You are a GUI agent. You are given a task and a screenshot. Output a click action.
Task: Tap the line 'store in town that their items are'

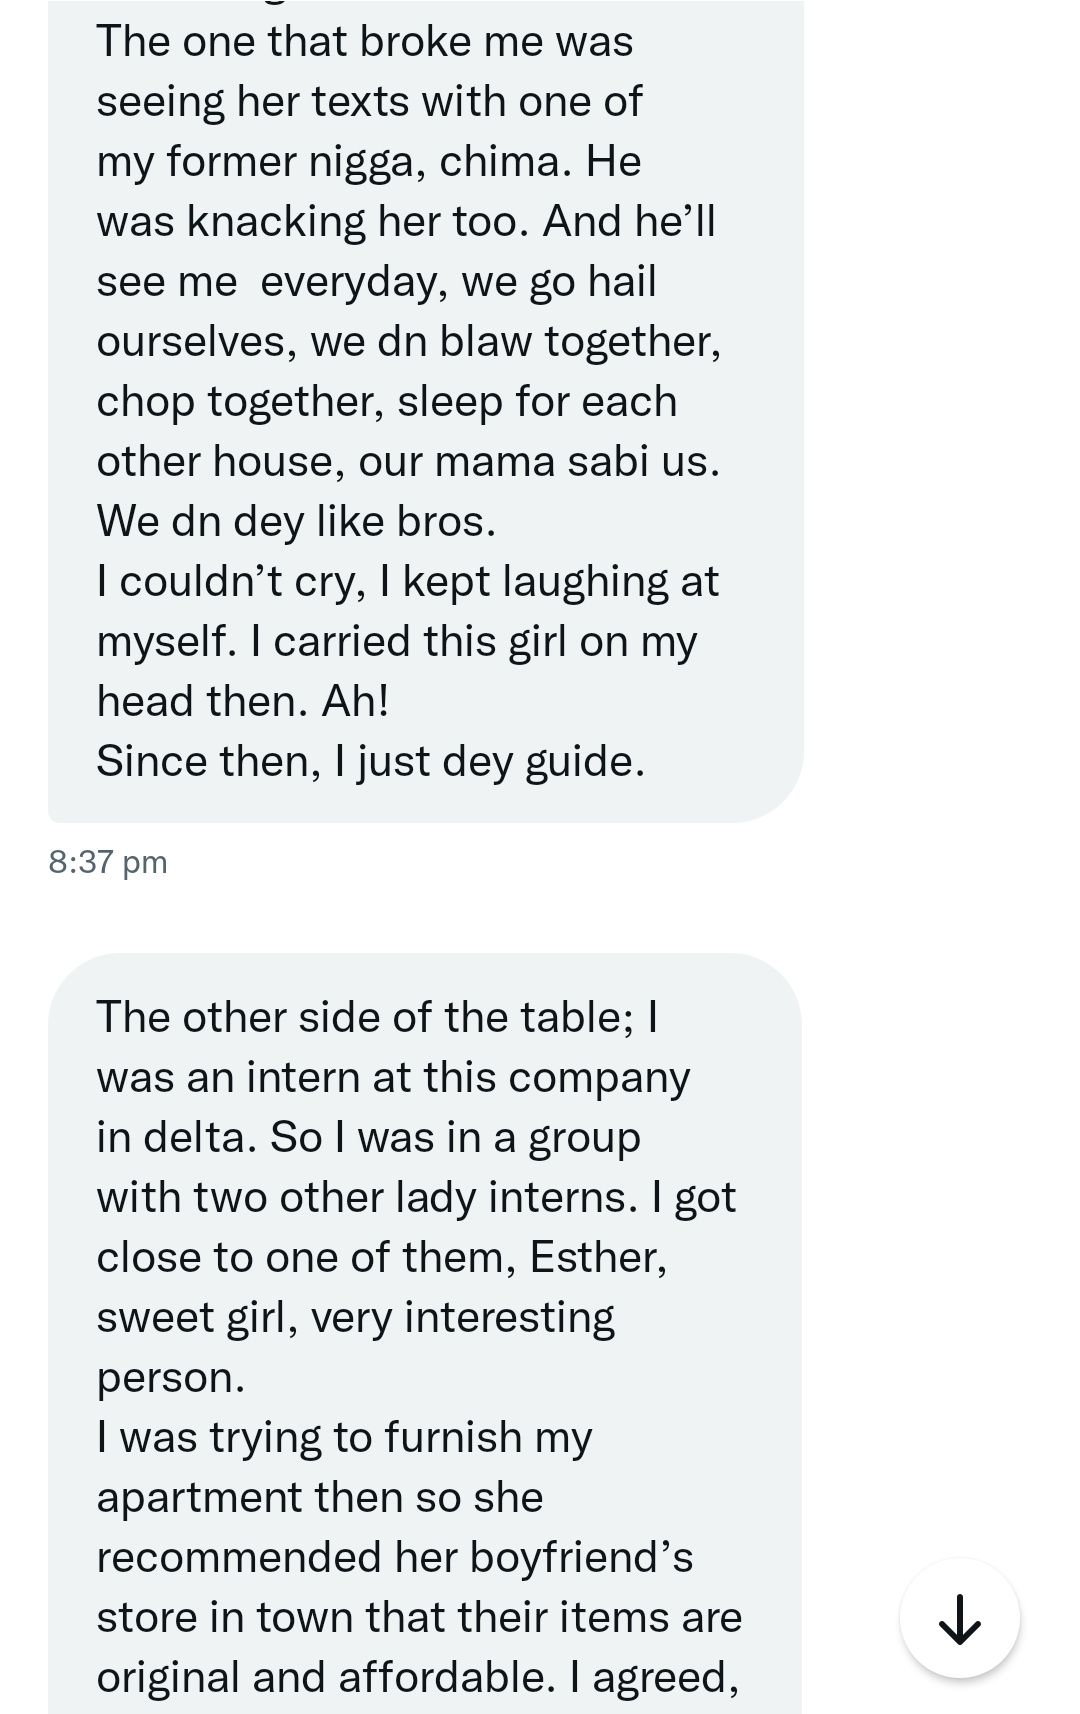click(x=419, y=1617)
